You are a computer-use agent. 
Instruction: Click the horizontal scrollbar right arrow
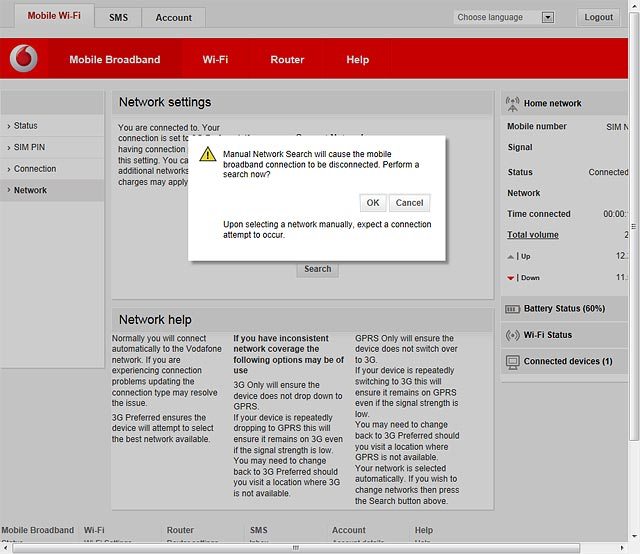coord(622,548)
